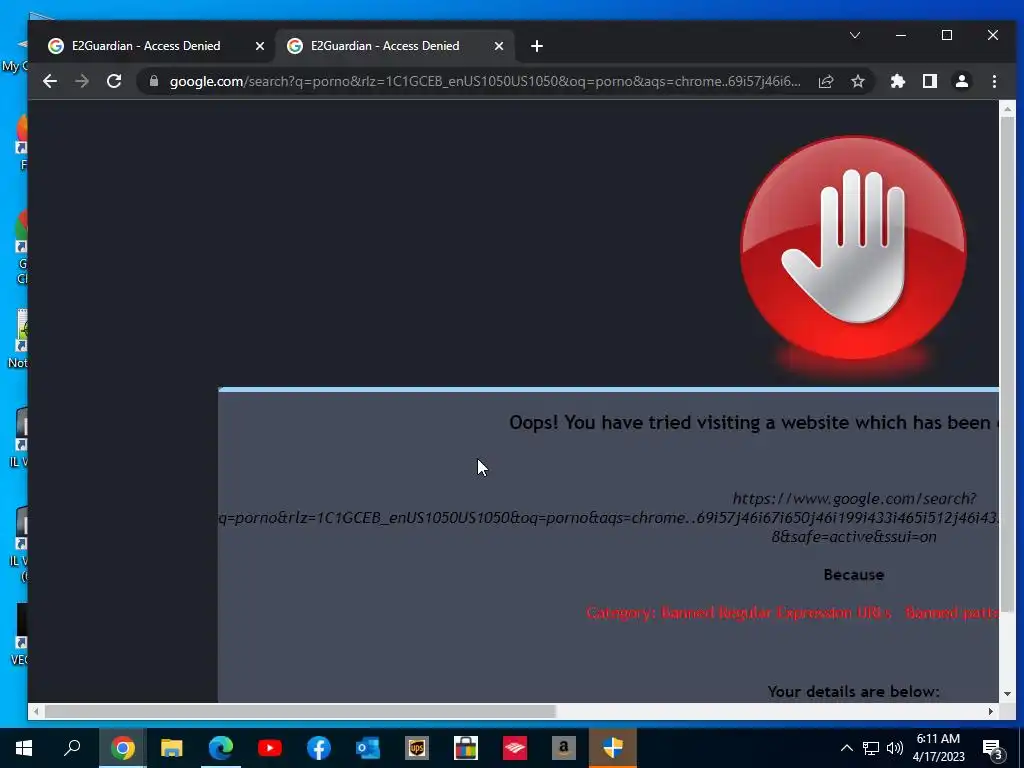Click the scroll right arrow
Viewport: 1024px width, 768px height.
pyautogui.click(x=991, y=711)
